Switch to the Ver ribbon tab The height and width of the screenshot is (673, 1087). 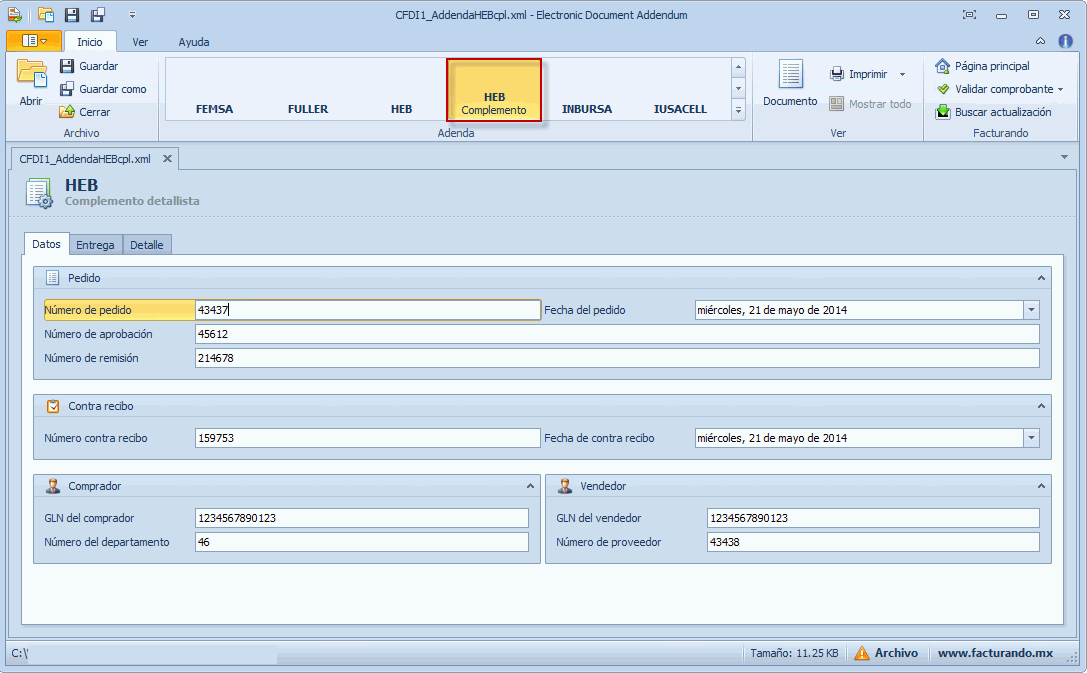(140, 42)
